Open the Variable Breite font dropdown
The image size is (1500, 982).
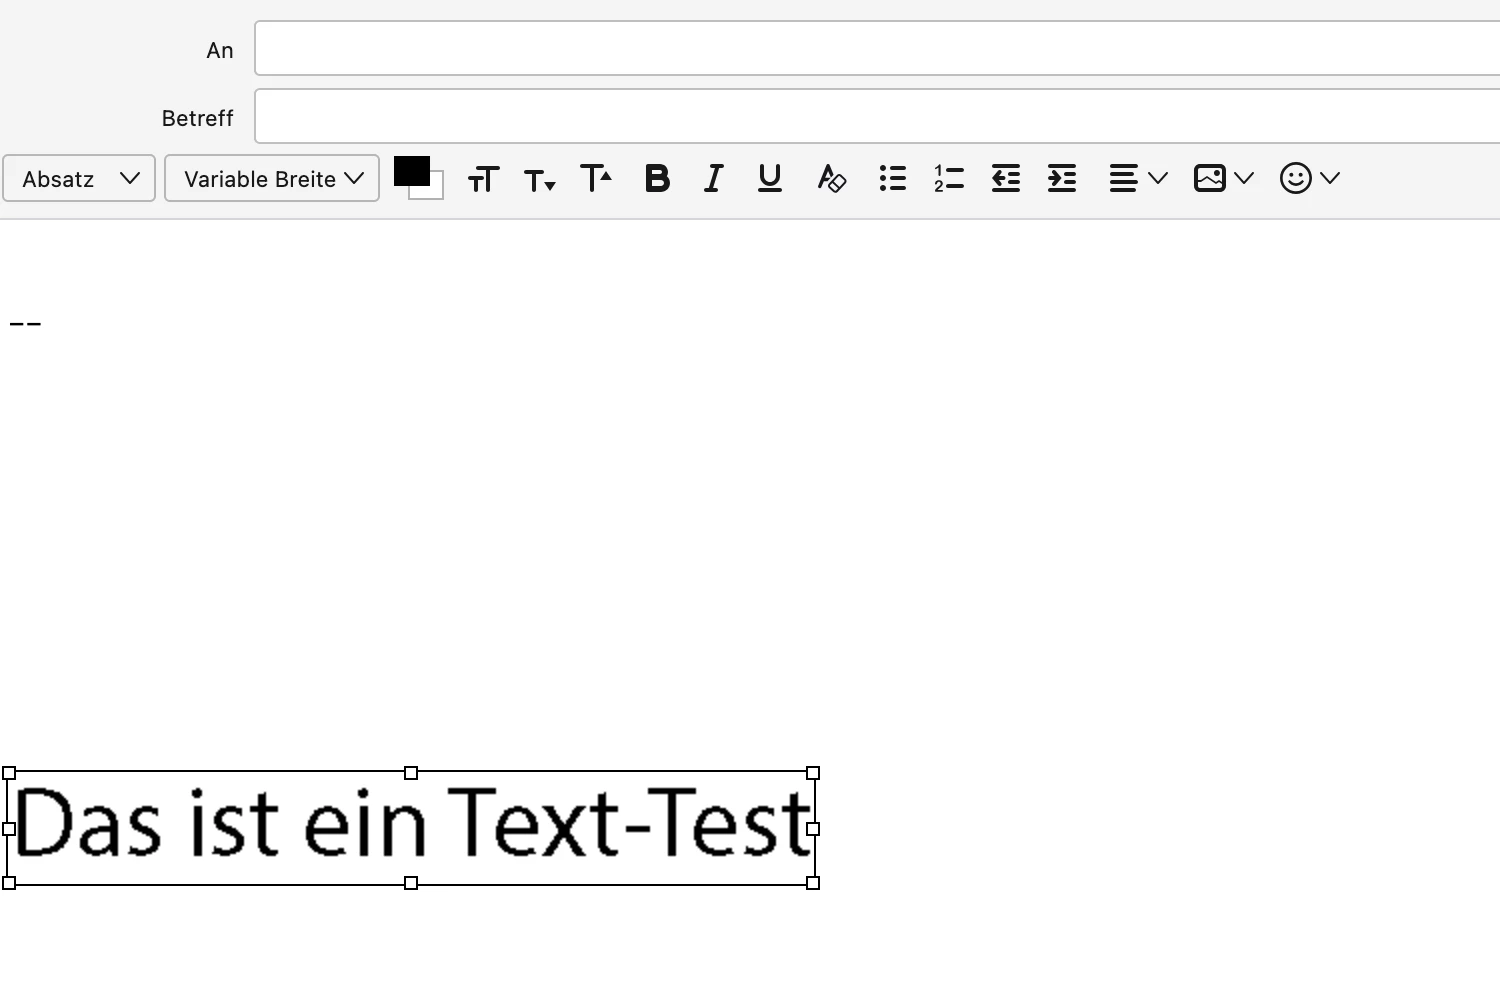pyautogui.click(x=272, y=178)
